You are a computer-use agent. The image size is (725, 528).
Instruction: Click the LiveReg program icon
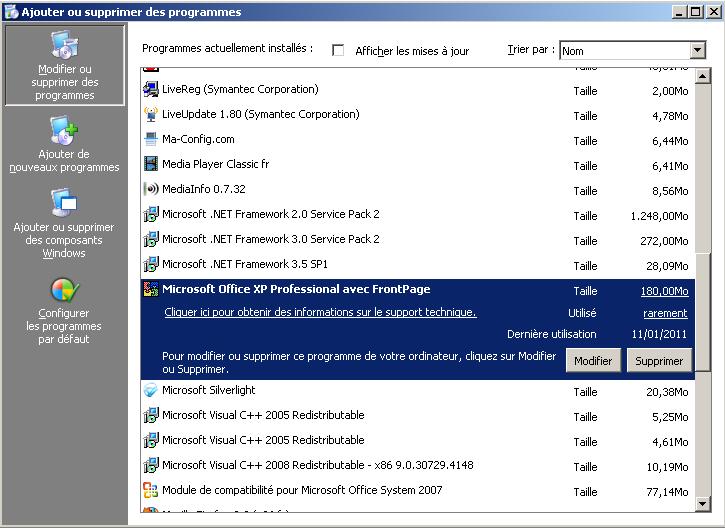click(x=151, y=89)
